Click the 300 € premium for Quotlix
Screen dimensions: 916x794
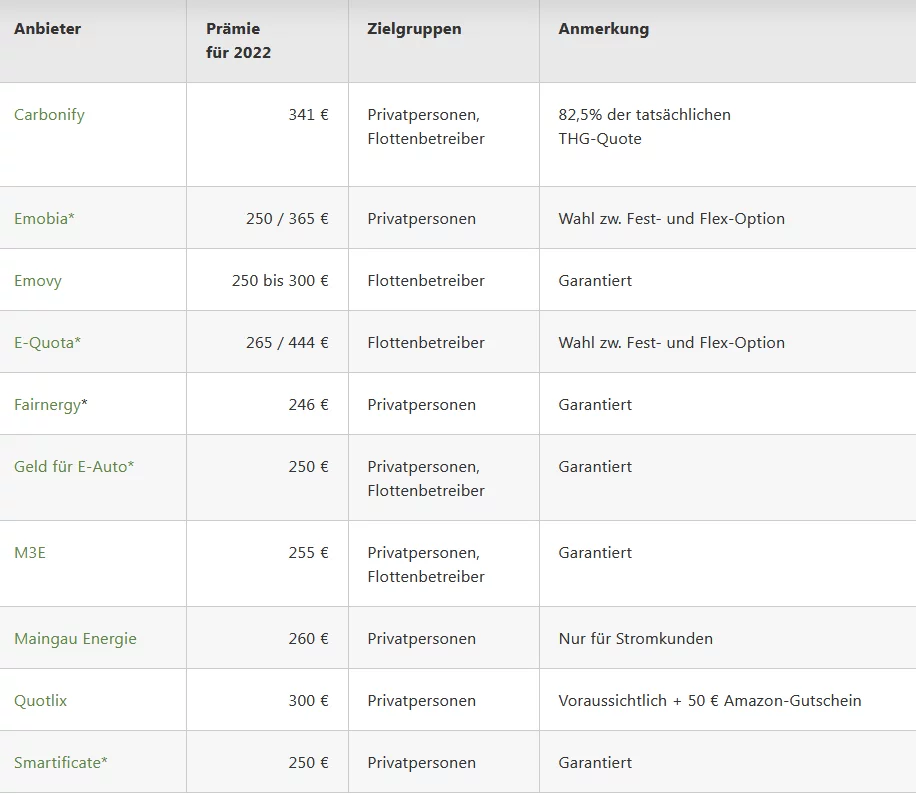(x=308, y=701)
